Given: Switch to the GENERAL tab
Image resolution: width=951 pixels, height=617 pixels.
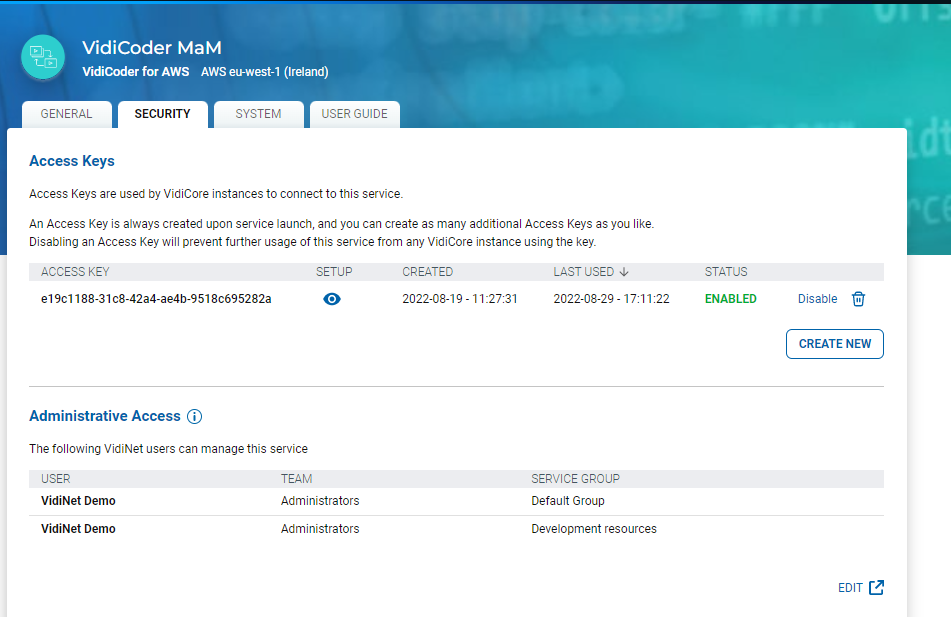Looking at the screenshot, I should click(x=66, y=114).
